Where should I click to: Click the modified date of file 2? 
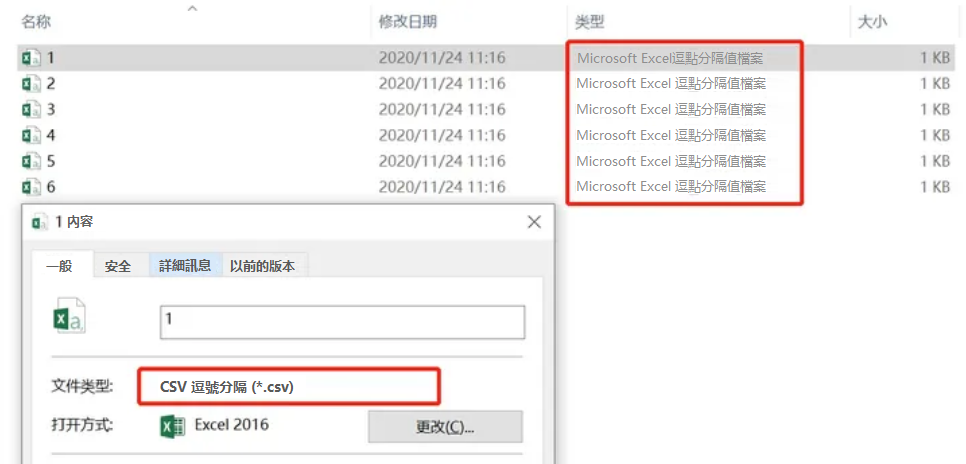(442, 83)
